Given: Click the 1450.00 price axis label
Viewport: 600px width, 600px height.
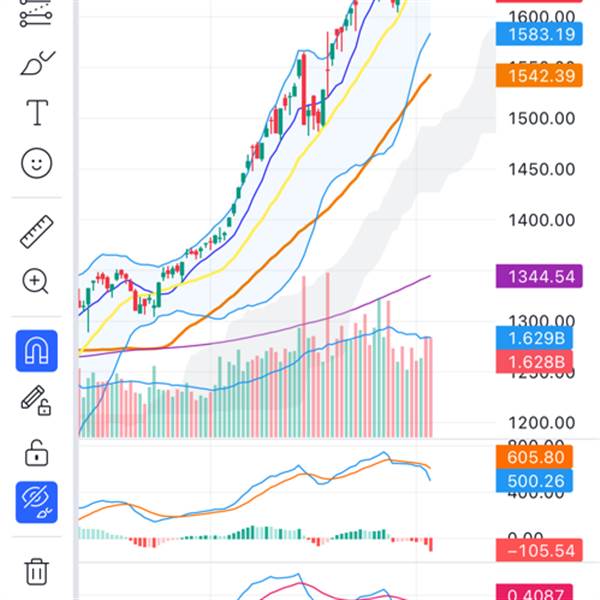Looking at the screenshot, I should tap(541, 169).
